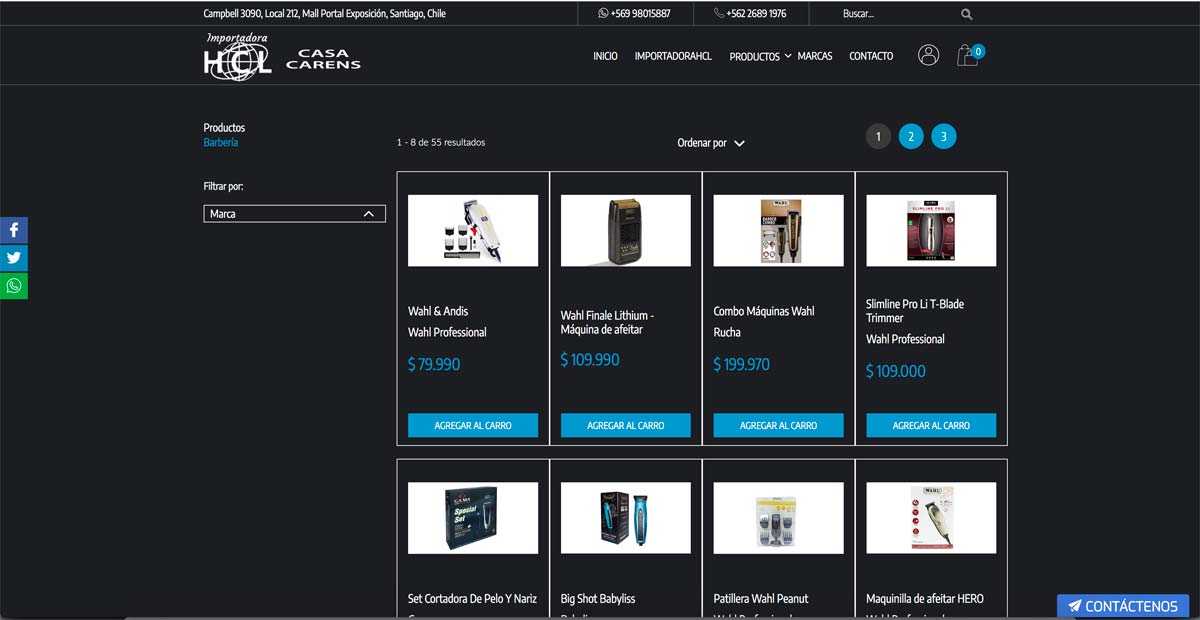The height and width of the screenshot is (620, 1200).
Task: Add Wahl & Andis to cart
Action: point(473,425)
